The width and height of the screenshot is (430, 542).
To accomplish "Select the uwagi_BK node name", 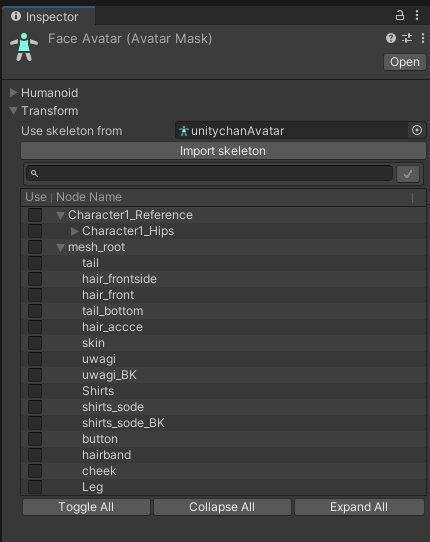I will 109,375.
